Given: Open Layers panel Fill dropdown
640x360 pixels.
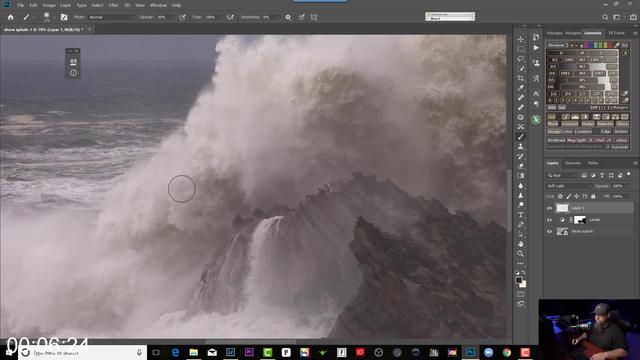Looking at the screenshot, I should coord(627,196).
